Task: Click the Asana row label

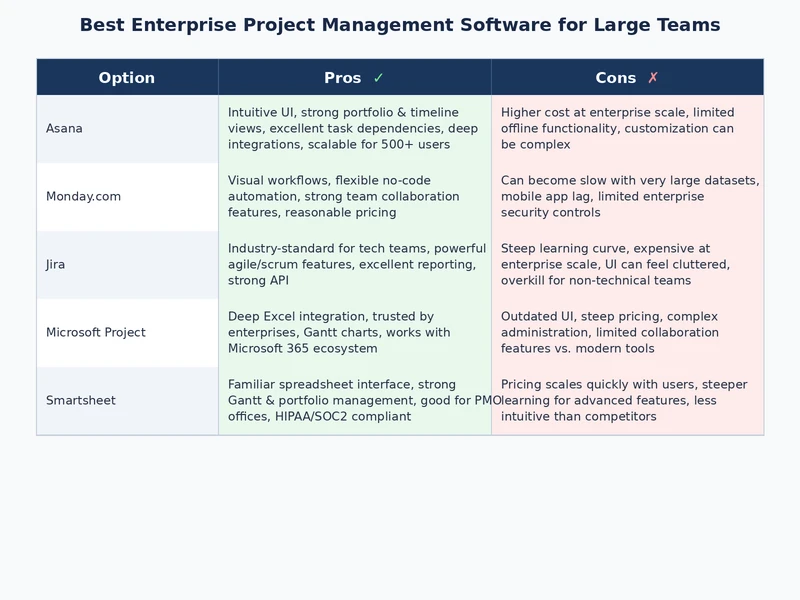Action: click(x=64, y=129)
